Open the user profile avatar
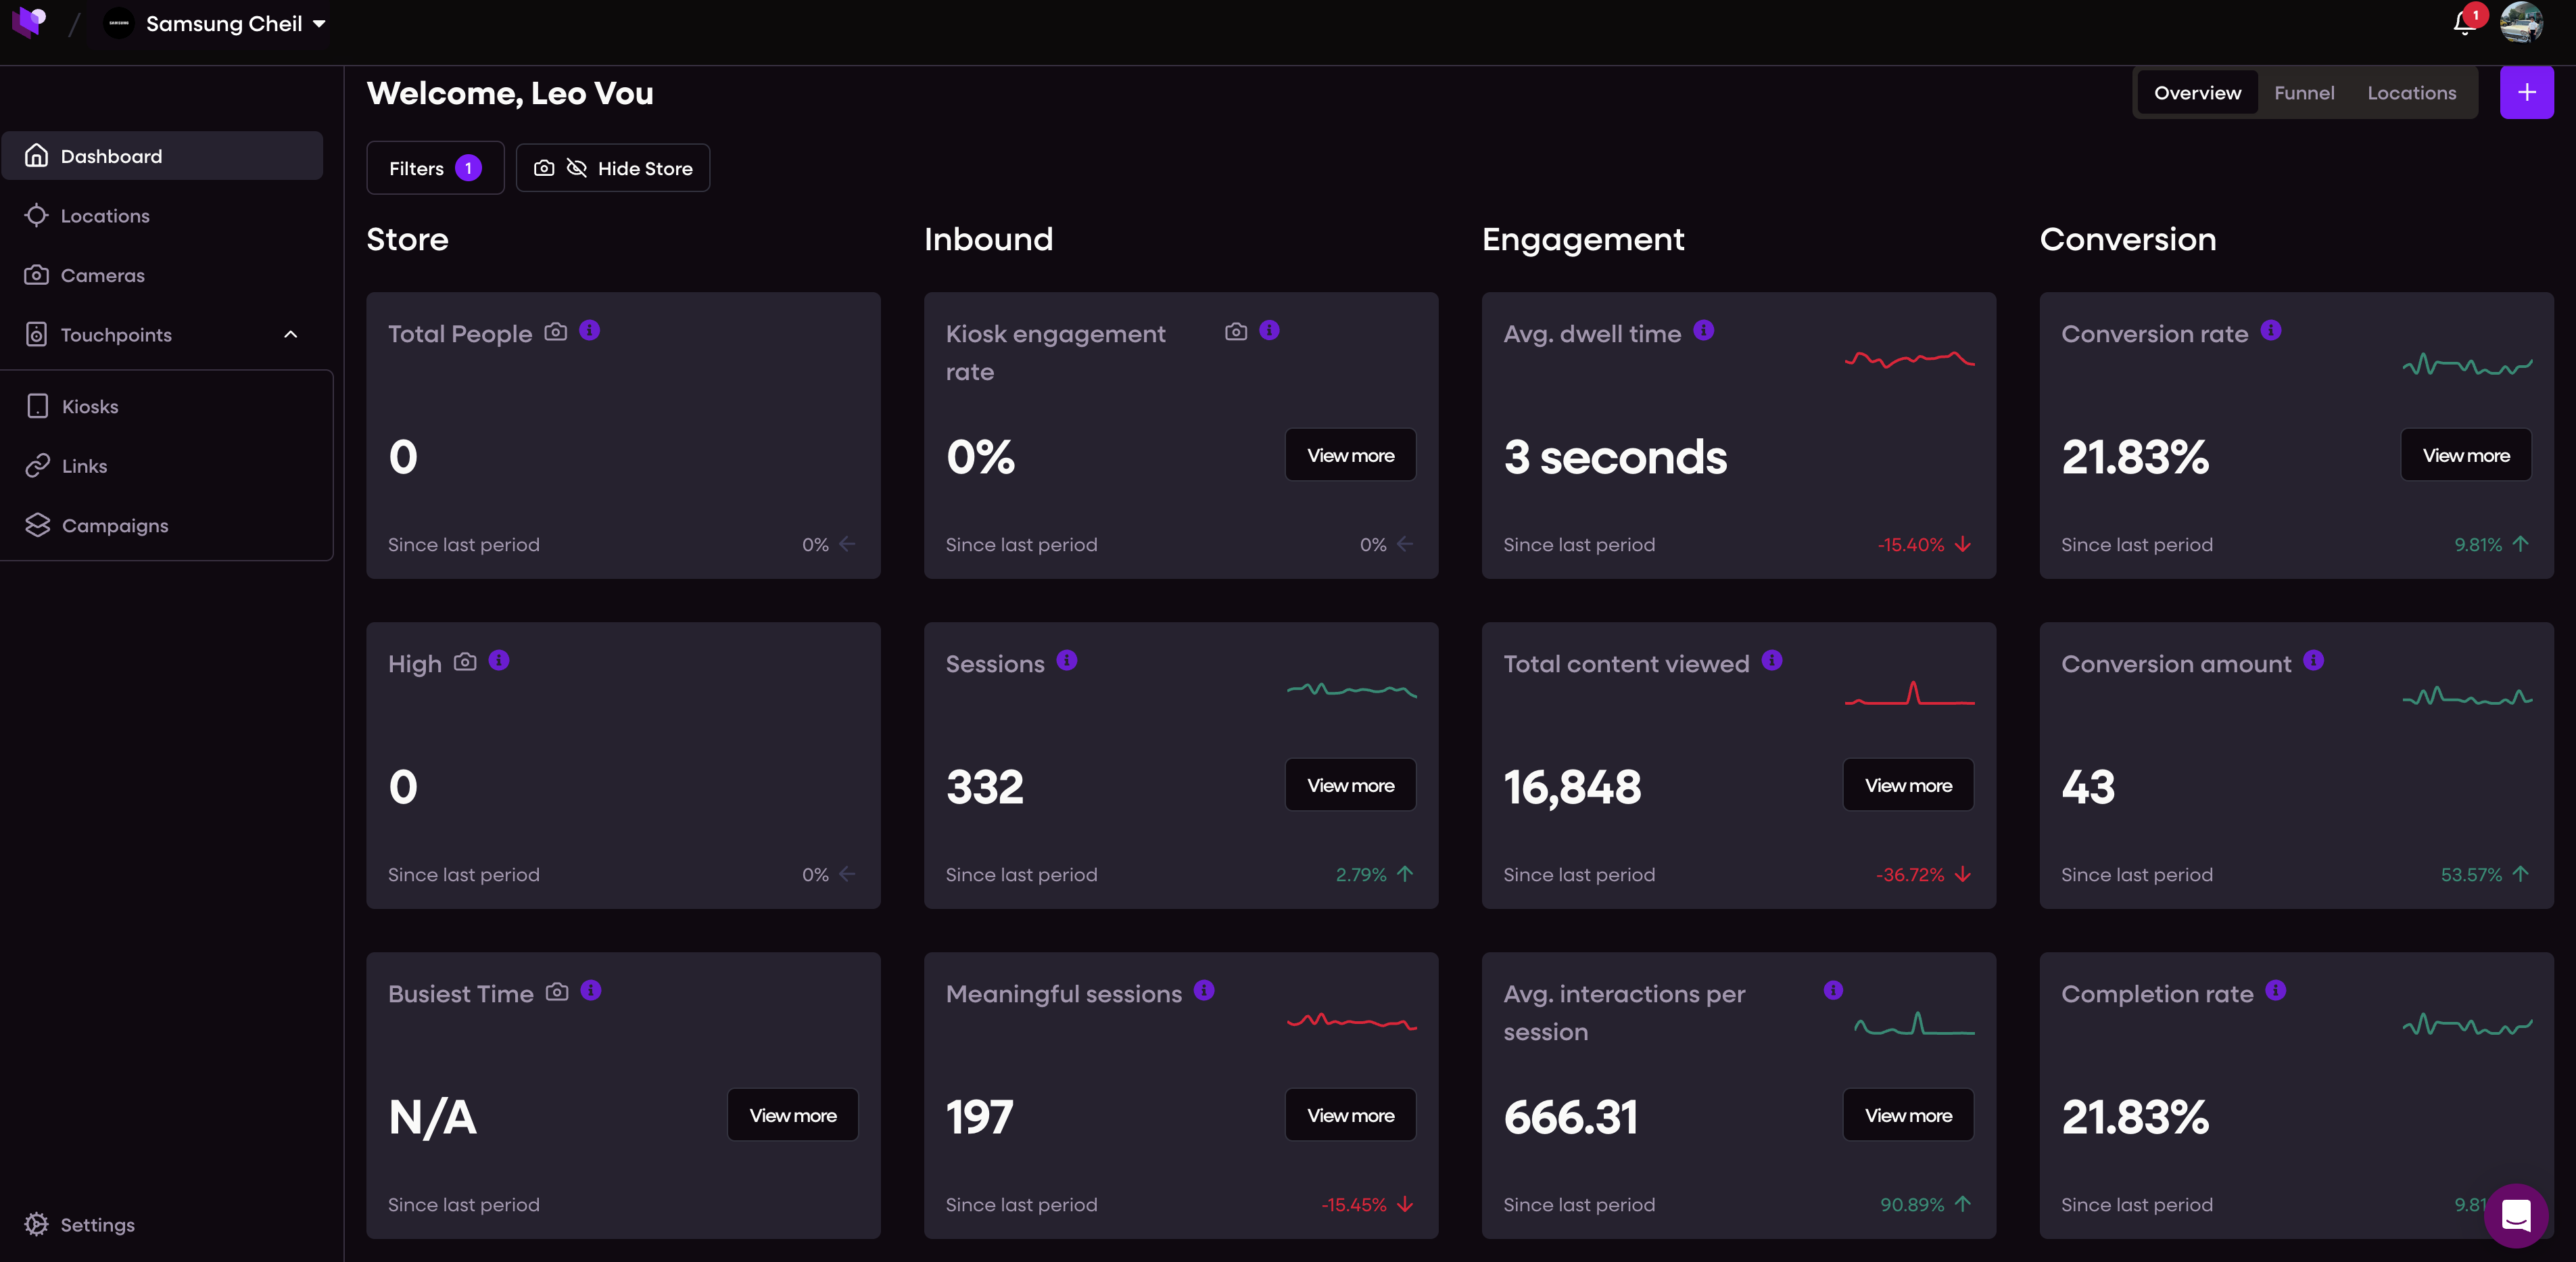The image size is (2576, 1262). click(x=2521, y=22)
